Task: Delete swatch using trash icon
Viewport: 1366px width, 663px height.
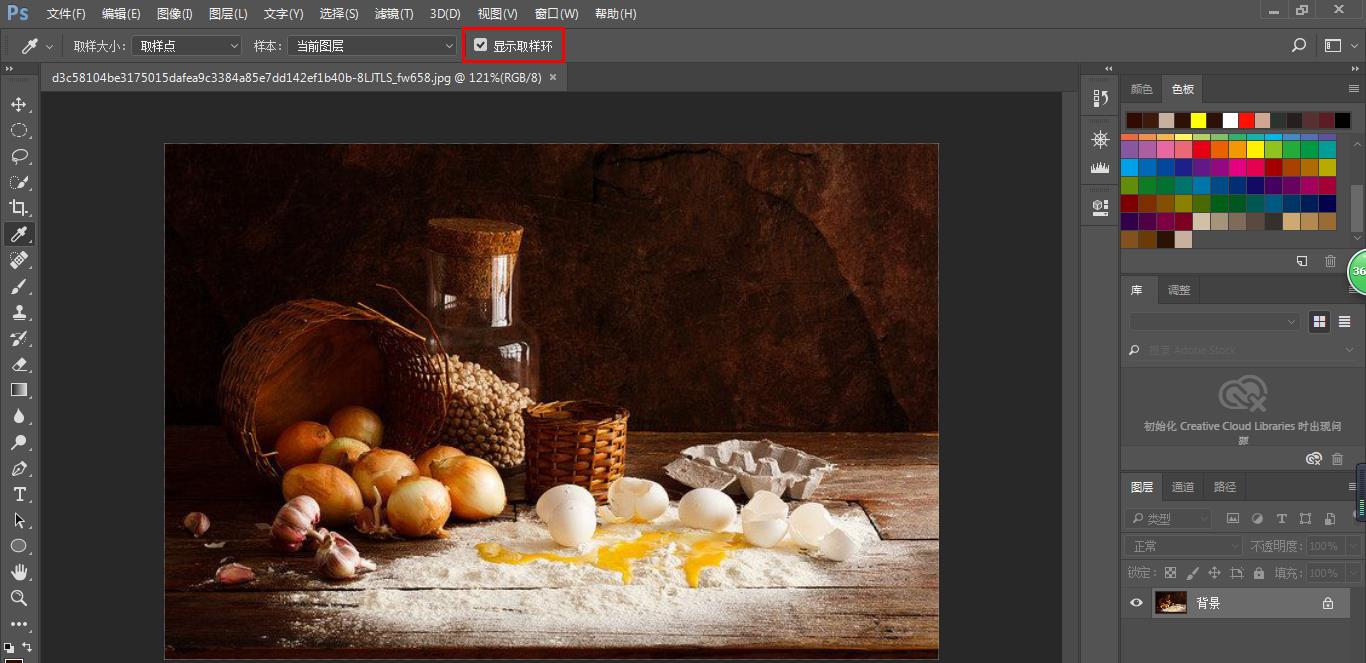Action: pos(1330,261)
